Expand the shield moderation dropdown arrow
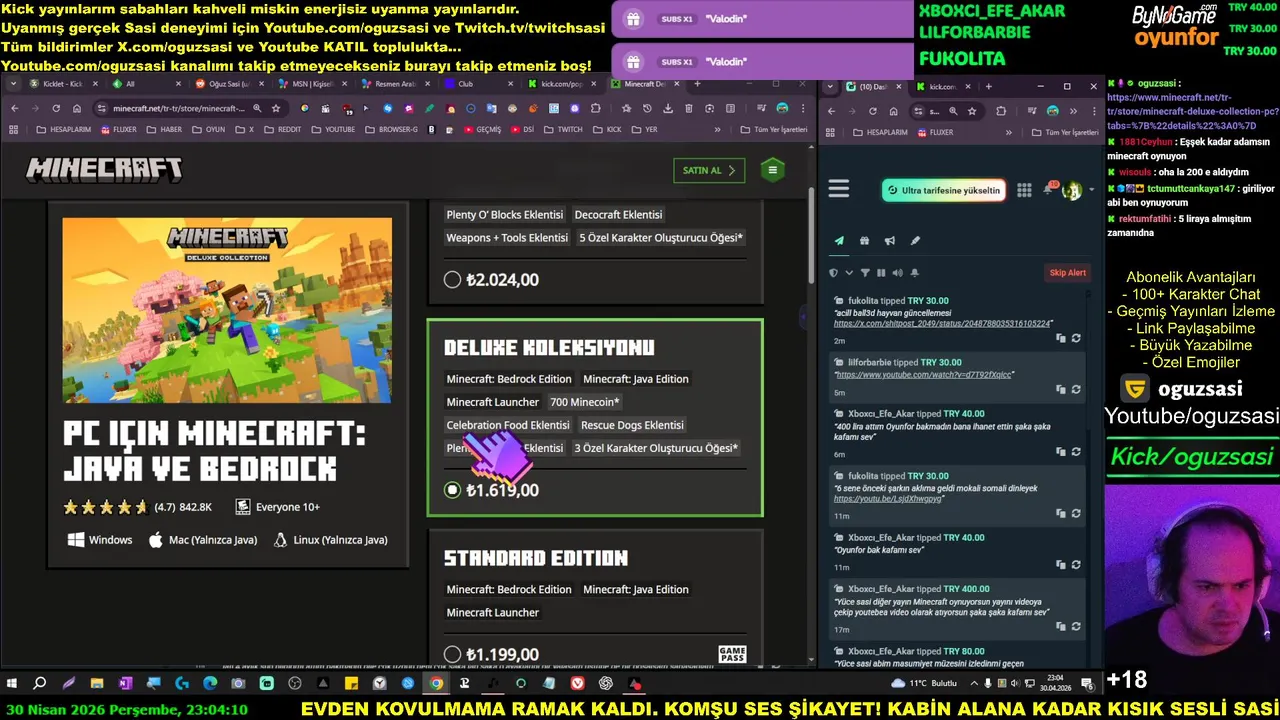This screenshot has width=1280, height=720. coord(849,273)
